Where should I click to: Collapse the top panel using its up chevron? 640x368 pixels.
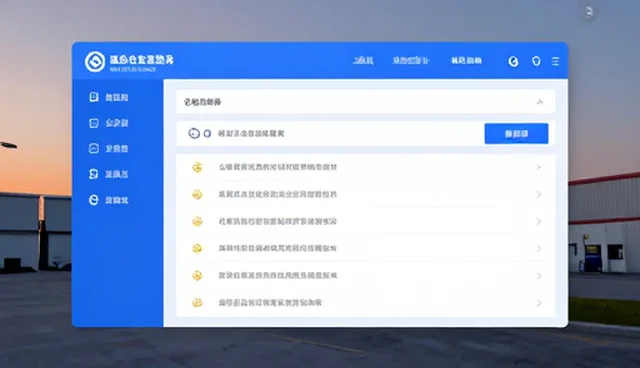[x=540, y=102]
